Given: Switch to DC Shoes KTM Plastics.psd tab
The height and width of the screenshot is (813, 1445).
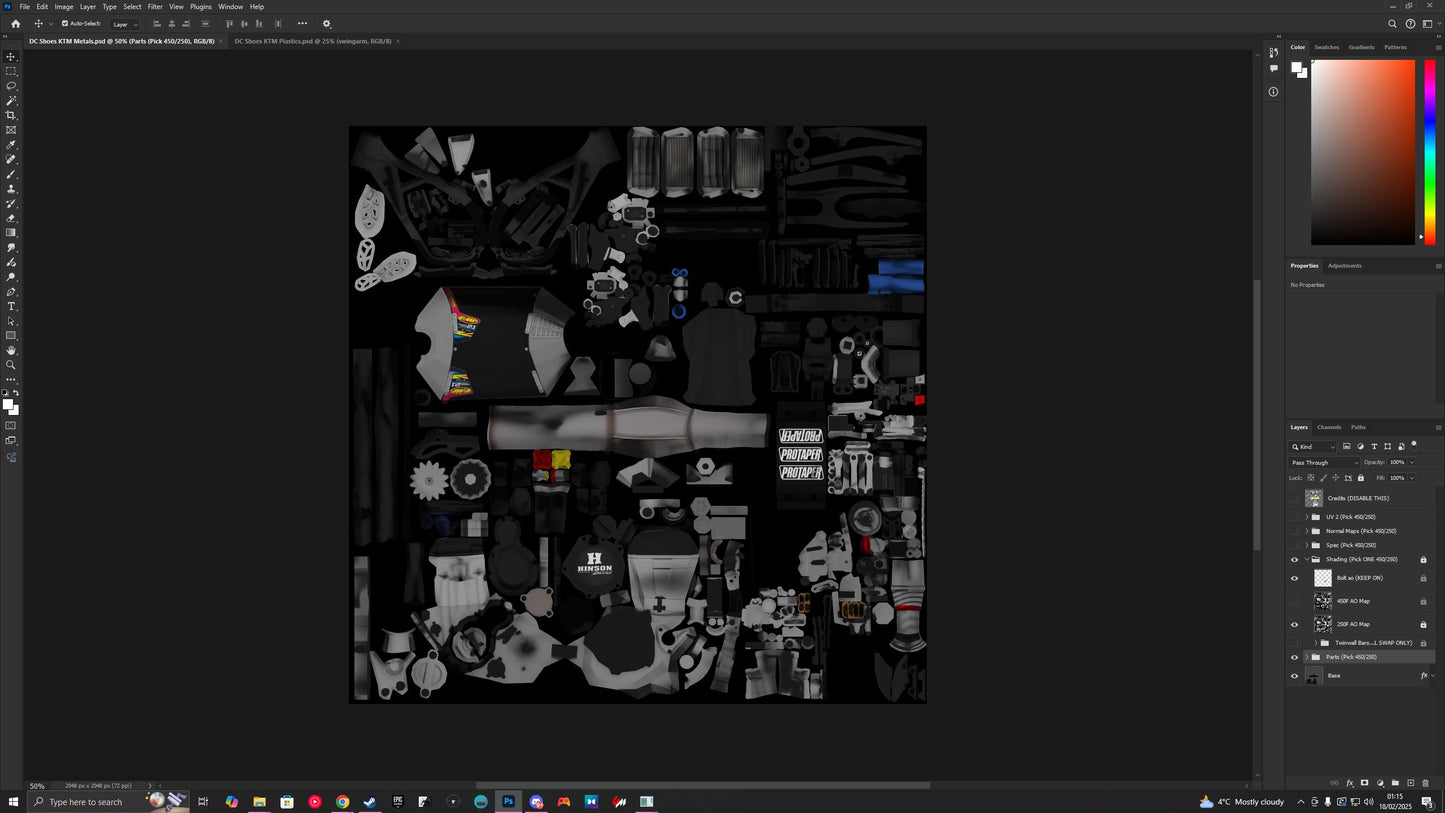Looking at the screenshot, I should tap(312, 41).
